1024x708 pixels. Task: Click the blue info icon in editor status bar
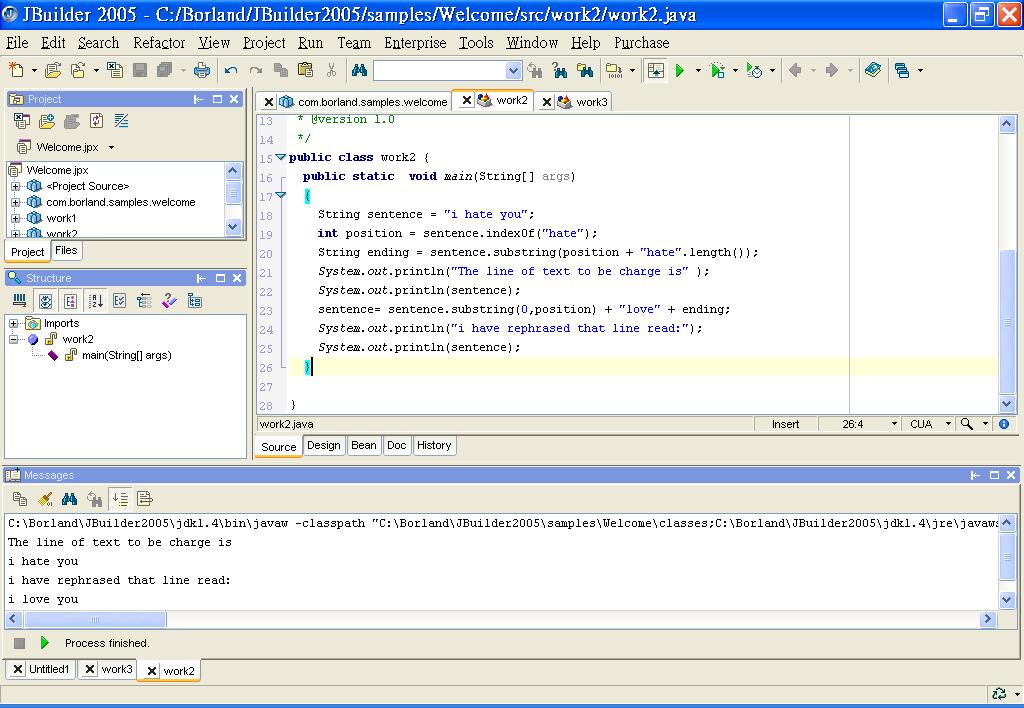coord(1004,424)
